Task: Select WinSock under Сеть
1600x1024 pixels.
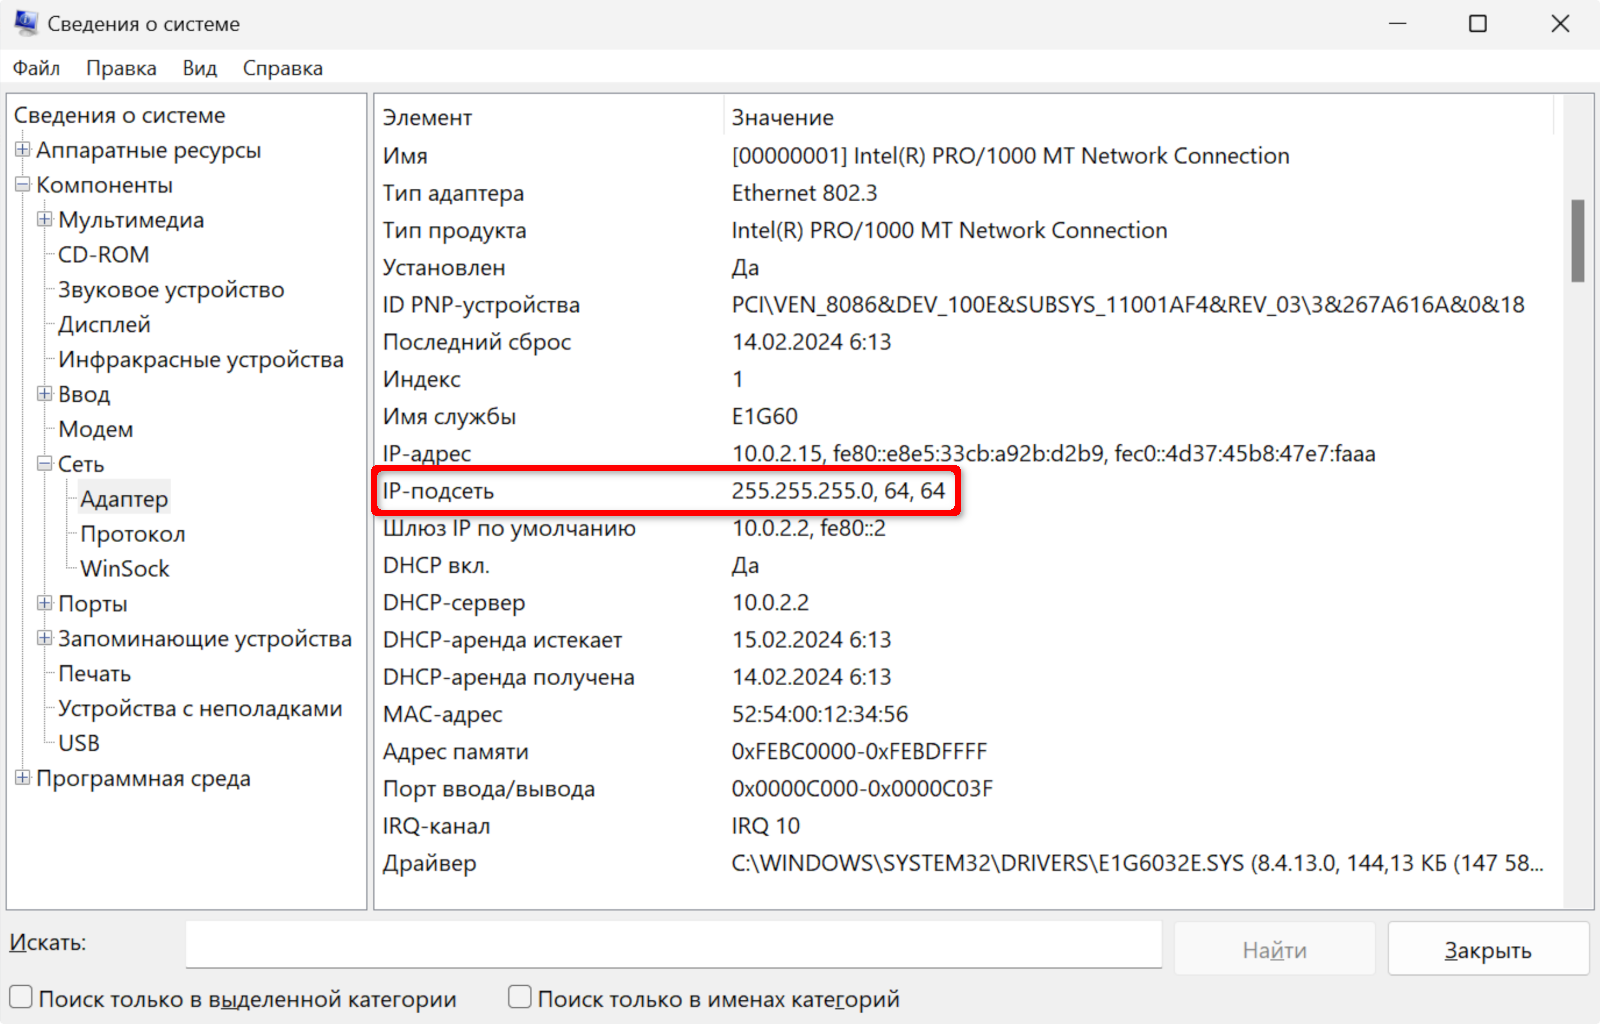Action: coord(125,569)
